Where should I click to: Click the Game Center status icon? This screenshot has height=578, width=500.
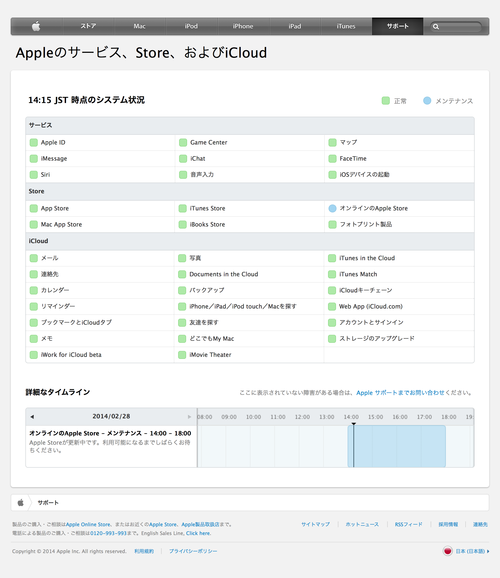point(183,142)
